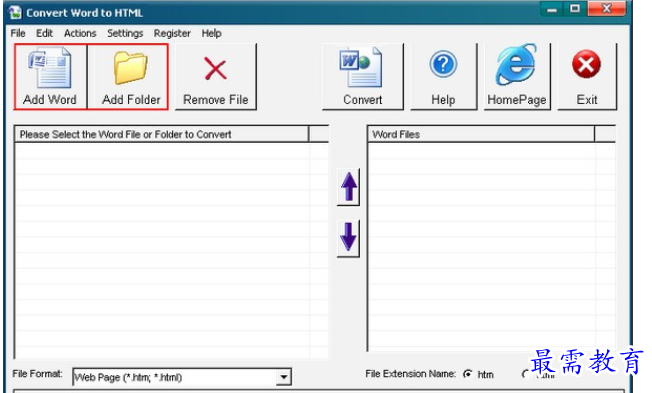This screenshot has width=652, height=393.
Task: Click the Word Files column header
Action: [481, 134]
